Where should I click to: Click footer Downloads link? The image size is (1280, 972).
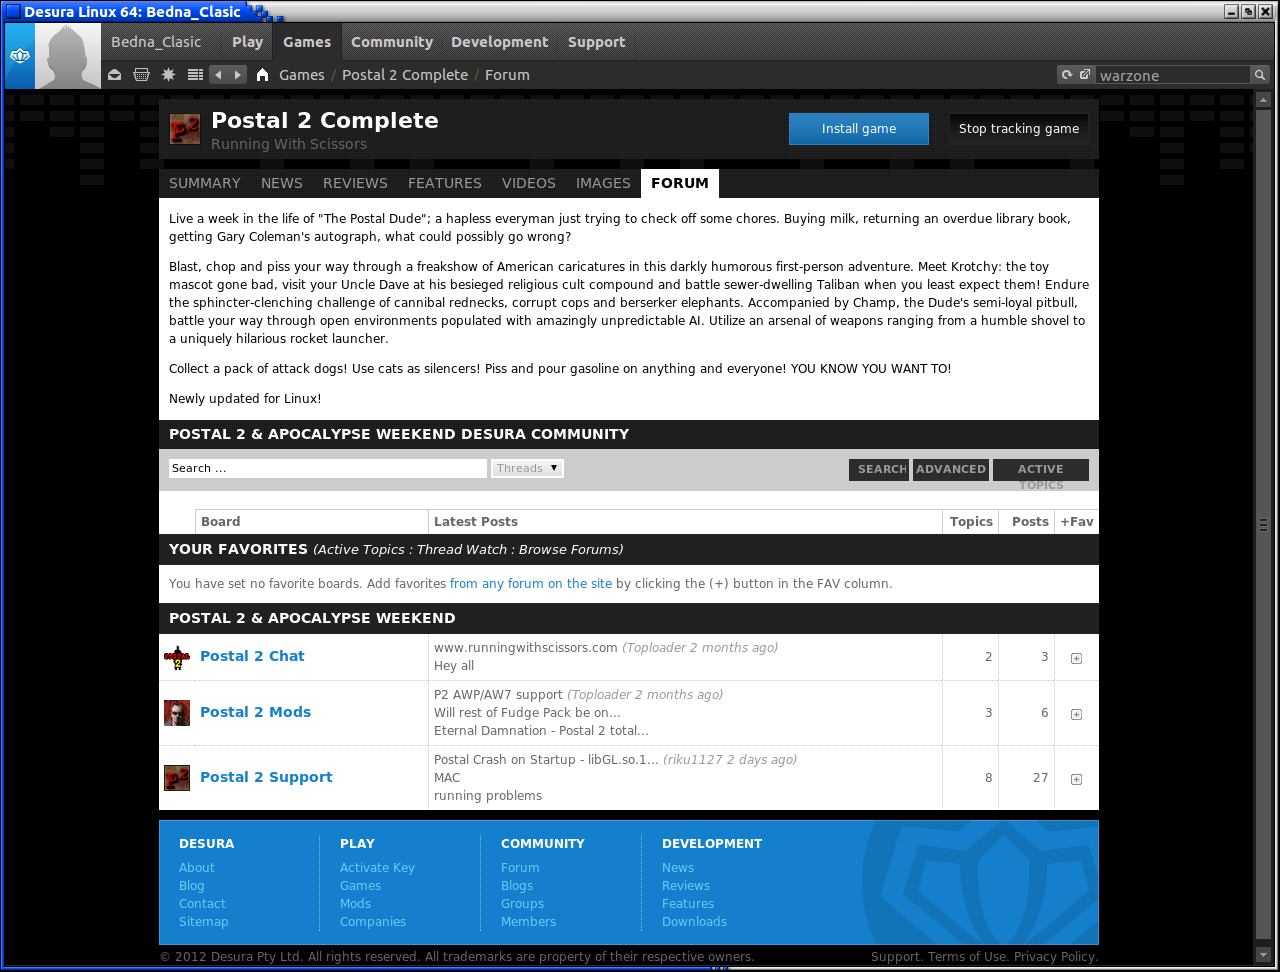click(x=694, y=922)
